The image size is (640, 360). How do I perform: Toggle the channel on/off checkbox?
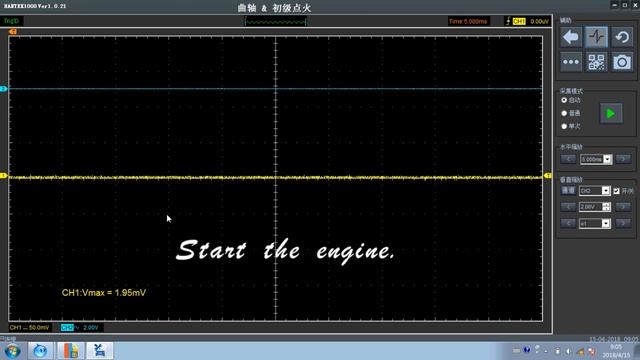coord(616,191)
